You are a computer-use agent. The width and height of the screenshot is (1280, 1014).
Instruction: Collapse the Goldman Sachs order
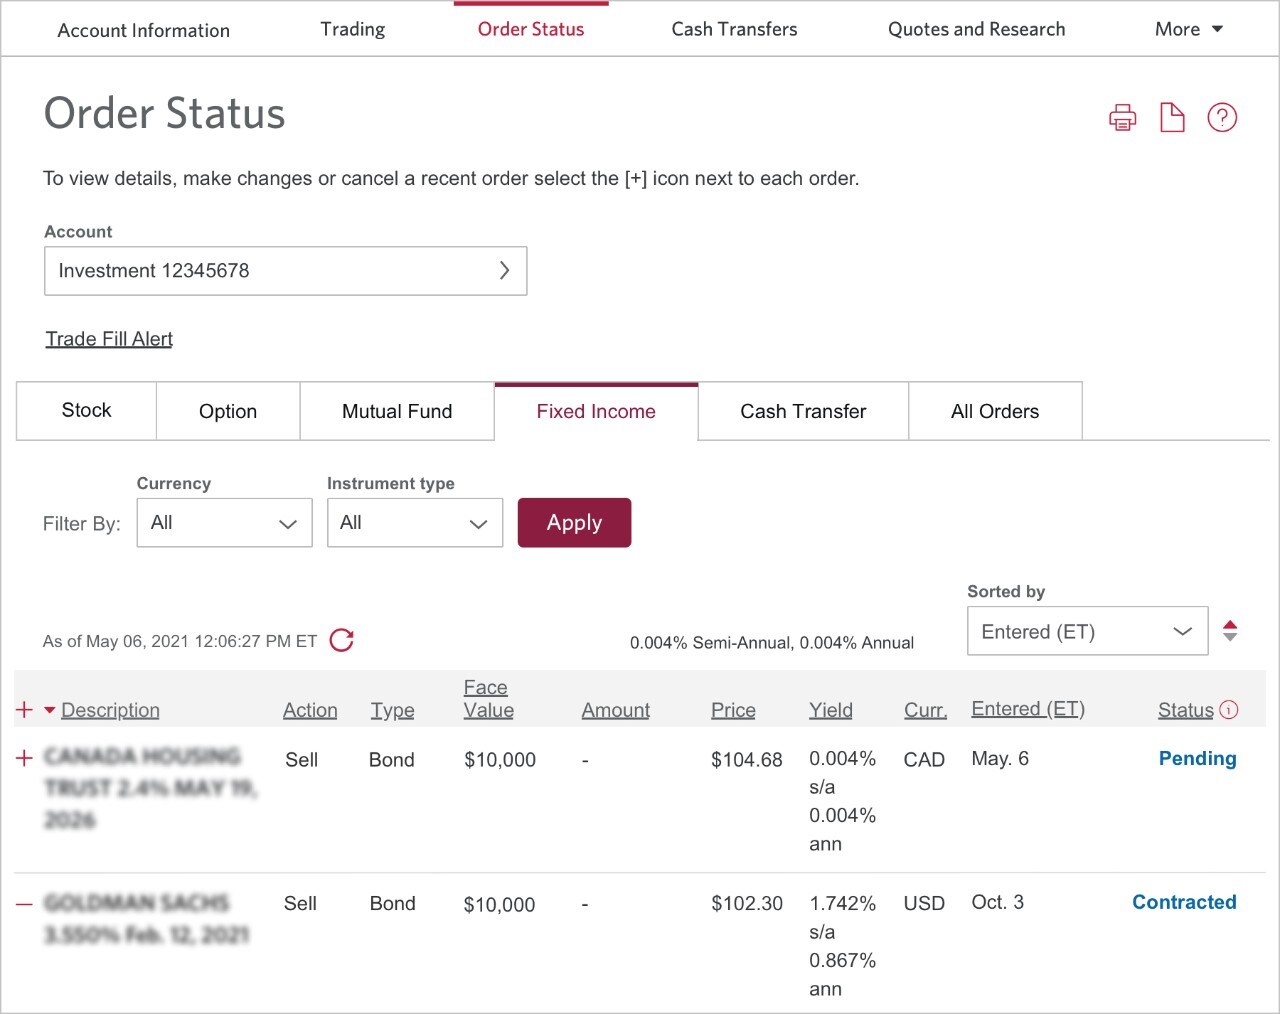[x=25, y=904]
